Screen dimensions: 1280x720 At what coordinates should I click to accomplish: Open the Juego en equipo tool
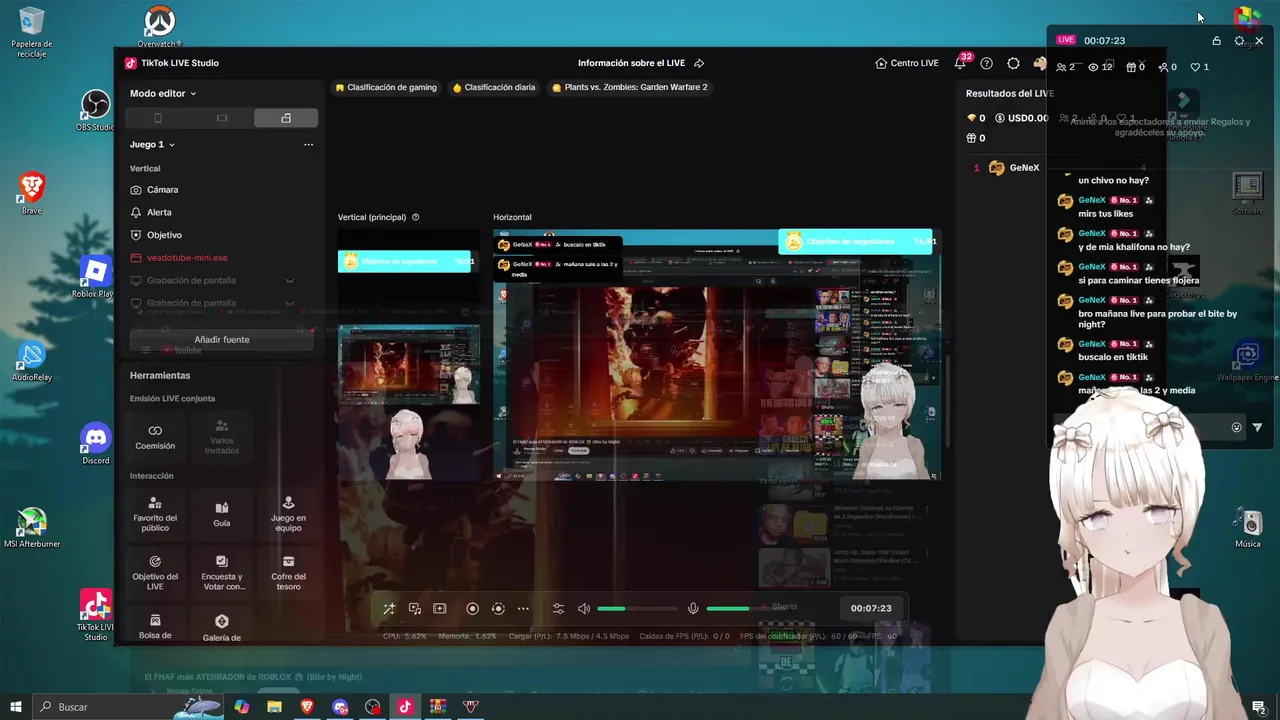coord(288,514)
